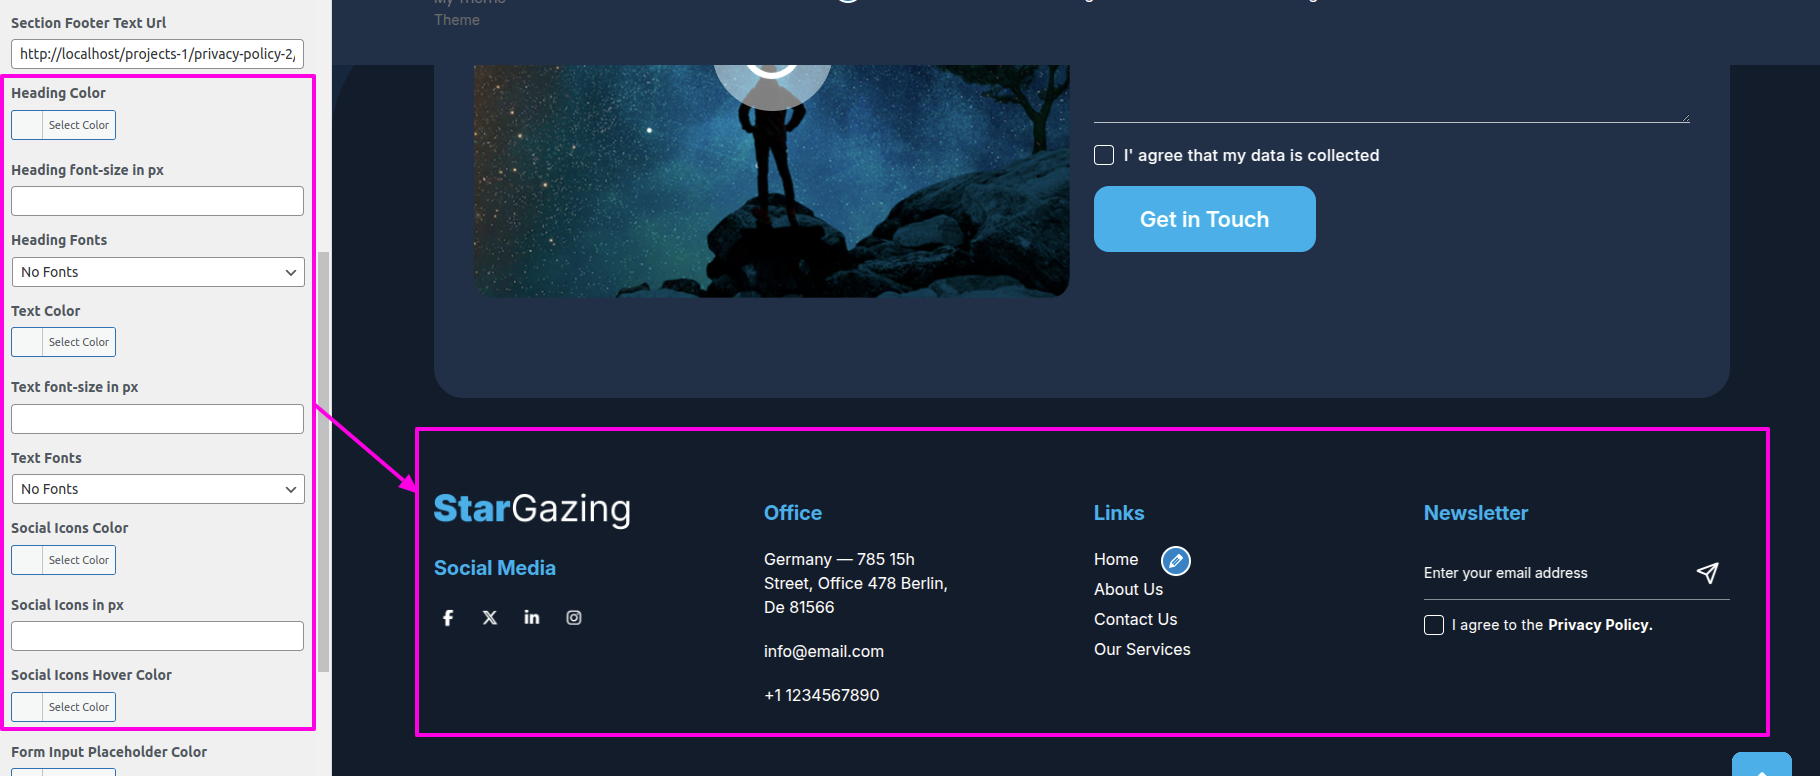Click the pencil edit shortcut icon near Links
Viewport: 1820px width, 776px height.
point(1176,561)
